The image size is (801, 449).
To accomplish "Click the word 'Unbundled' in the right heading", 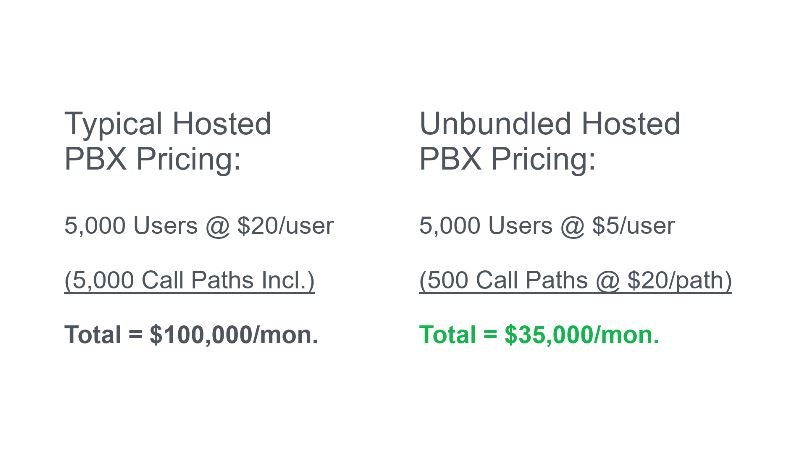I will tap(495, 124).
